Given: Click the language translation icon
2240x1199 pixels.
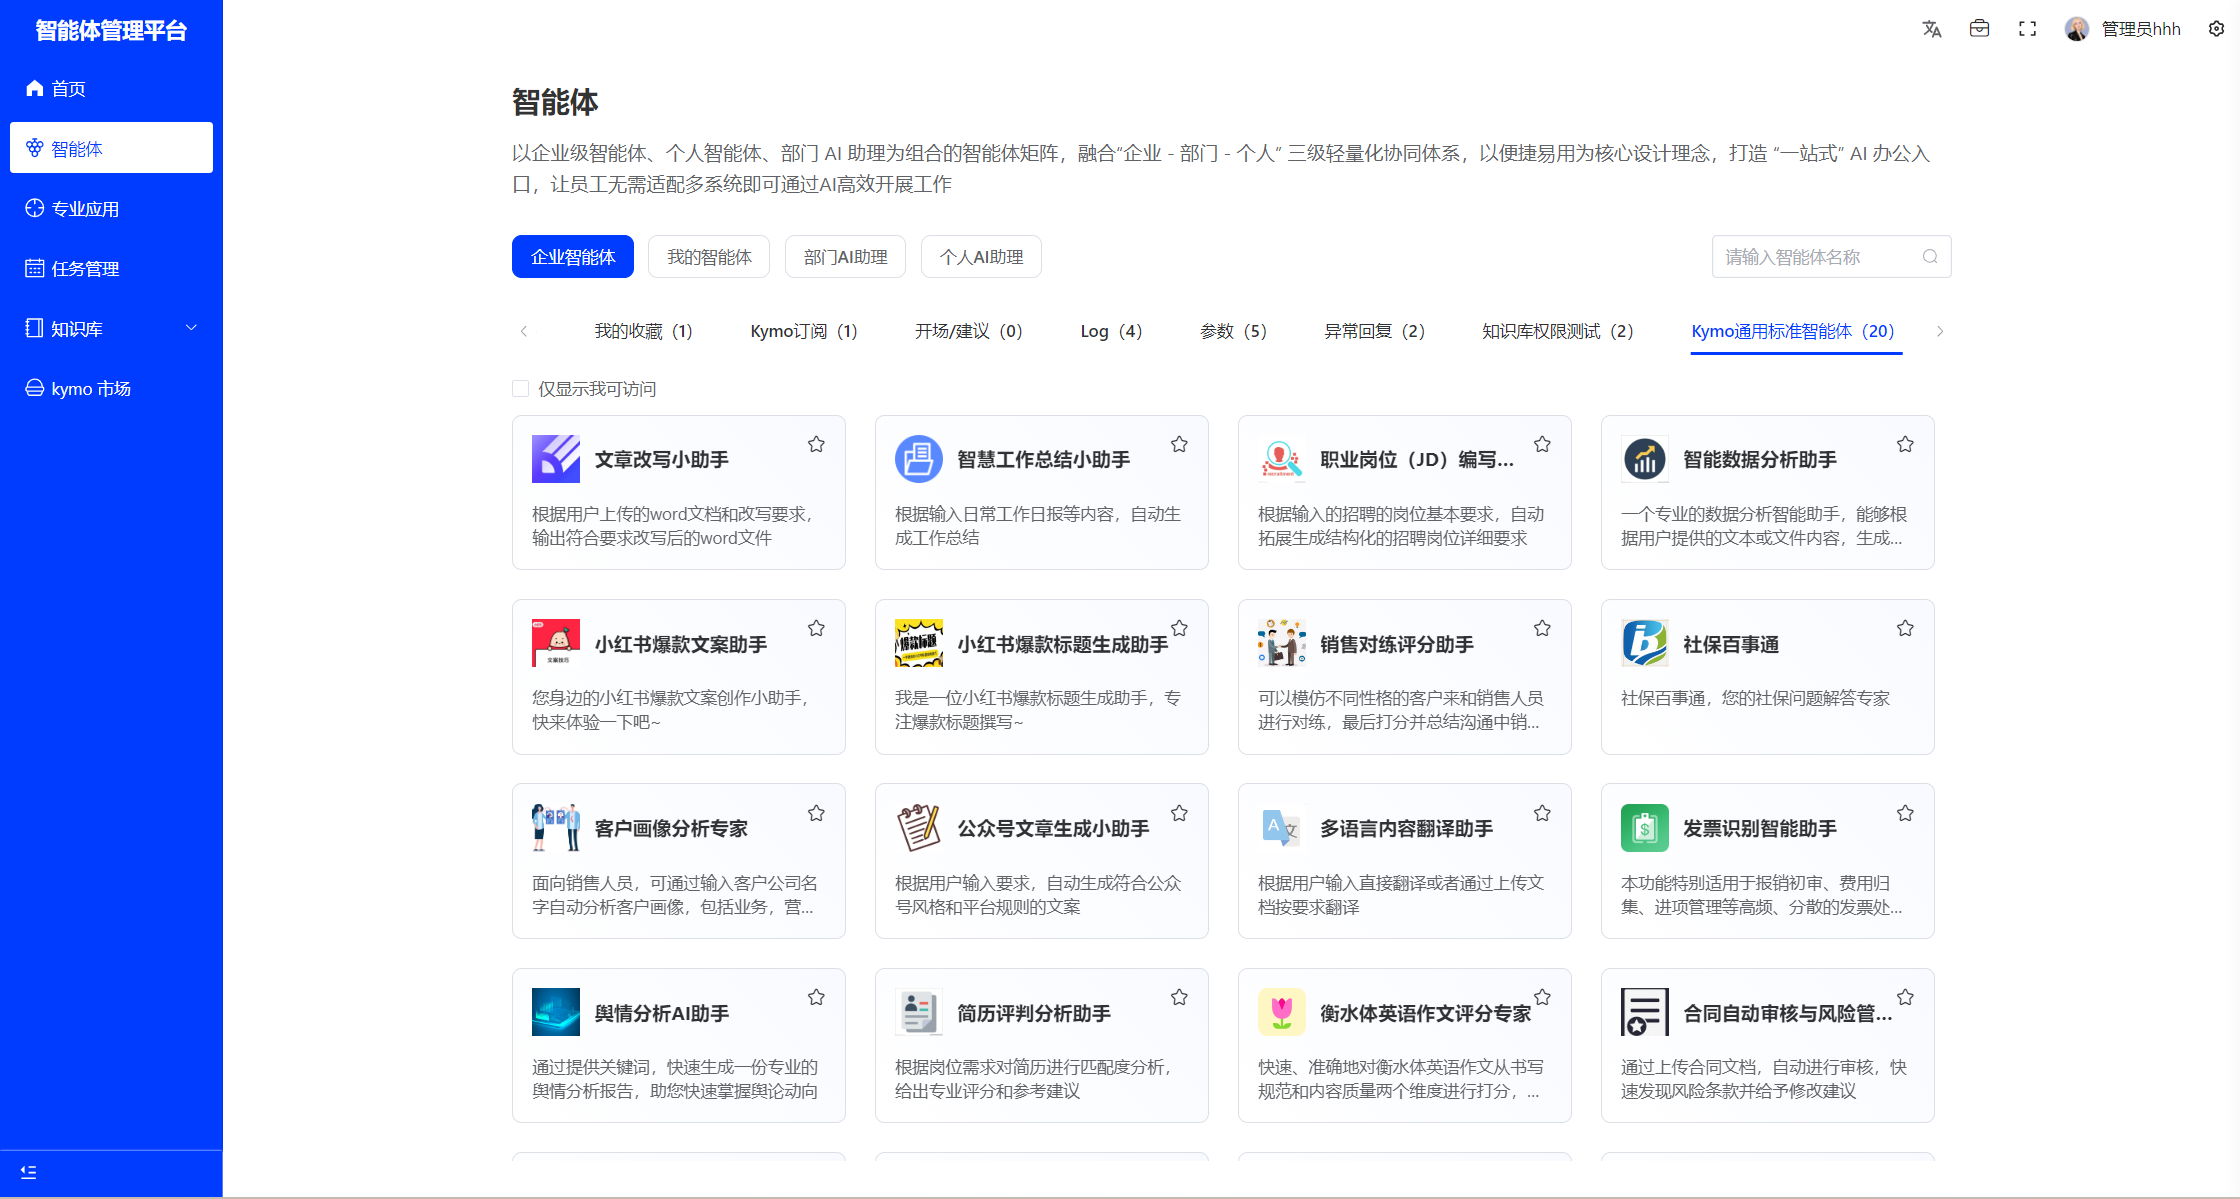Looking at the screenshot, I should pos(1931,29).
